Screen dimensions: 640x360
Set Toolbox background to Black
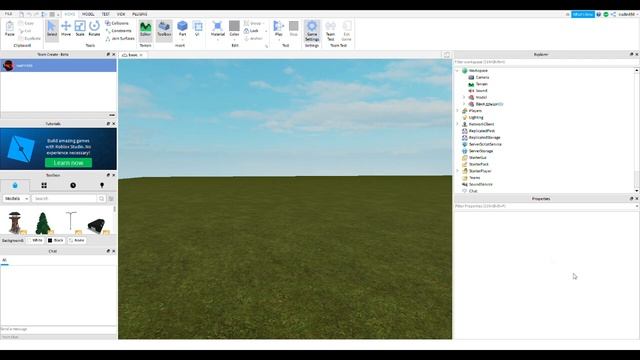click(56, 240)
